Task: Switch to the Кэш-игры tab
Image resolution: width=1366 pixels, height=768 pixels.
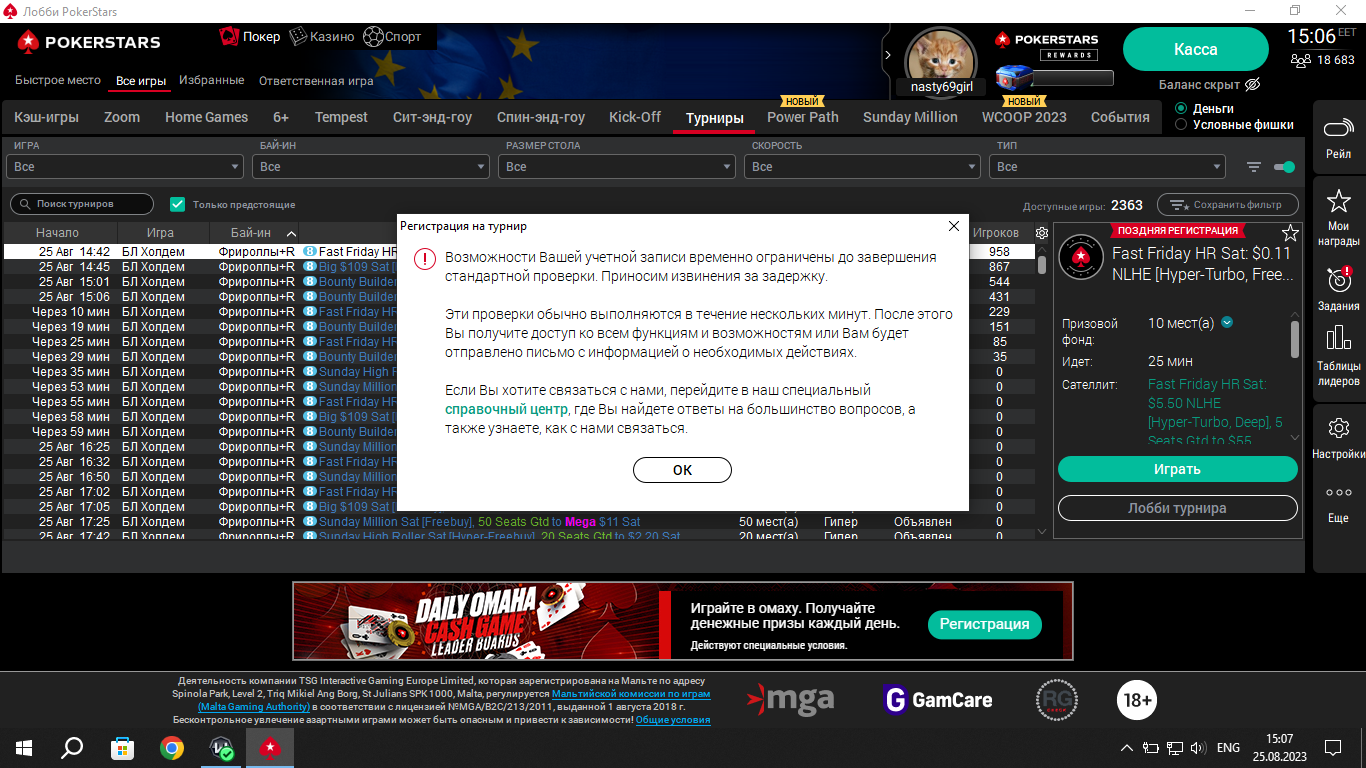Action: (x=47, y=117)
